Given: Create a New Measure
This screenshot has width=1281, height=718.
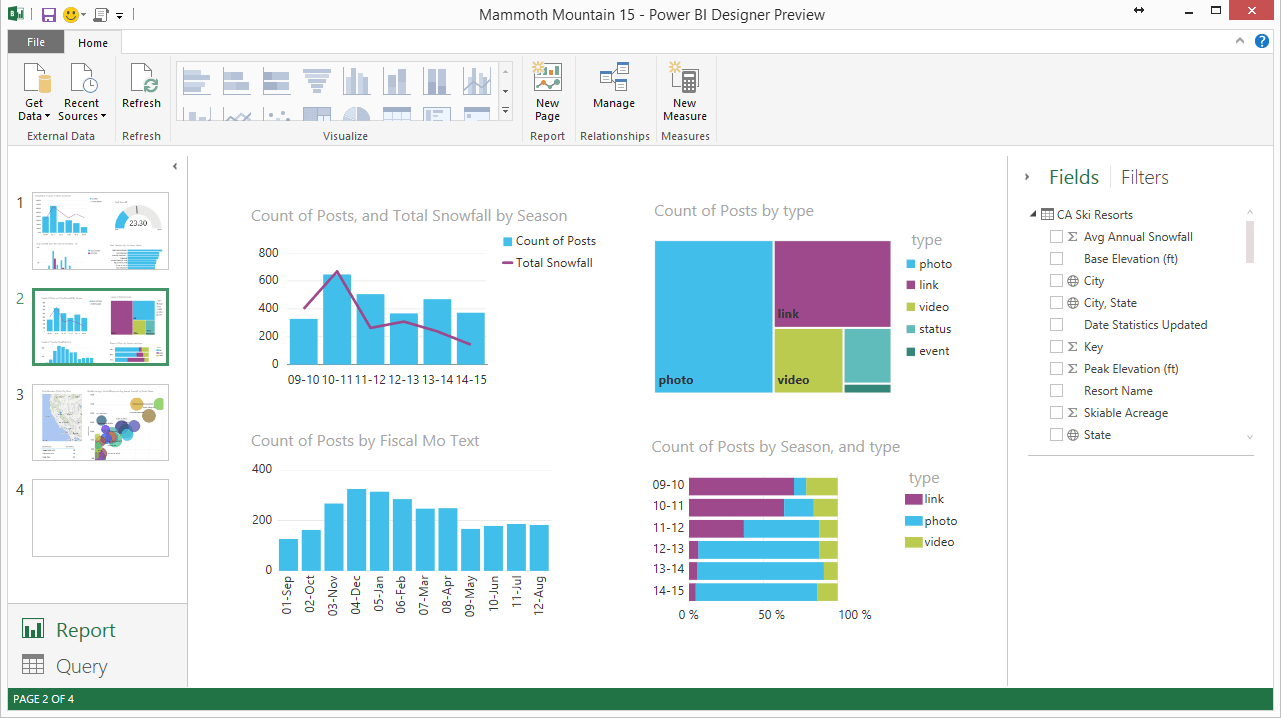Looking at the screenshot, I should pyautogui.click(x=684, y=91).
